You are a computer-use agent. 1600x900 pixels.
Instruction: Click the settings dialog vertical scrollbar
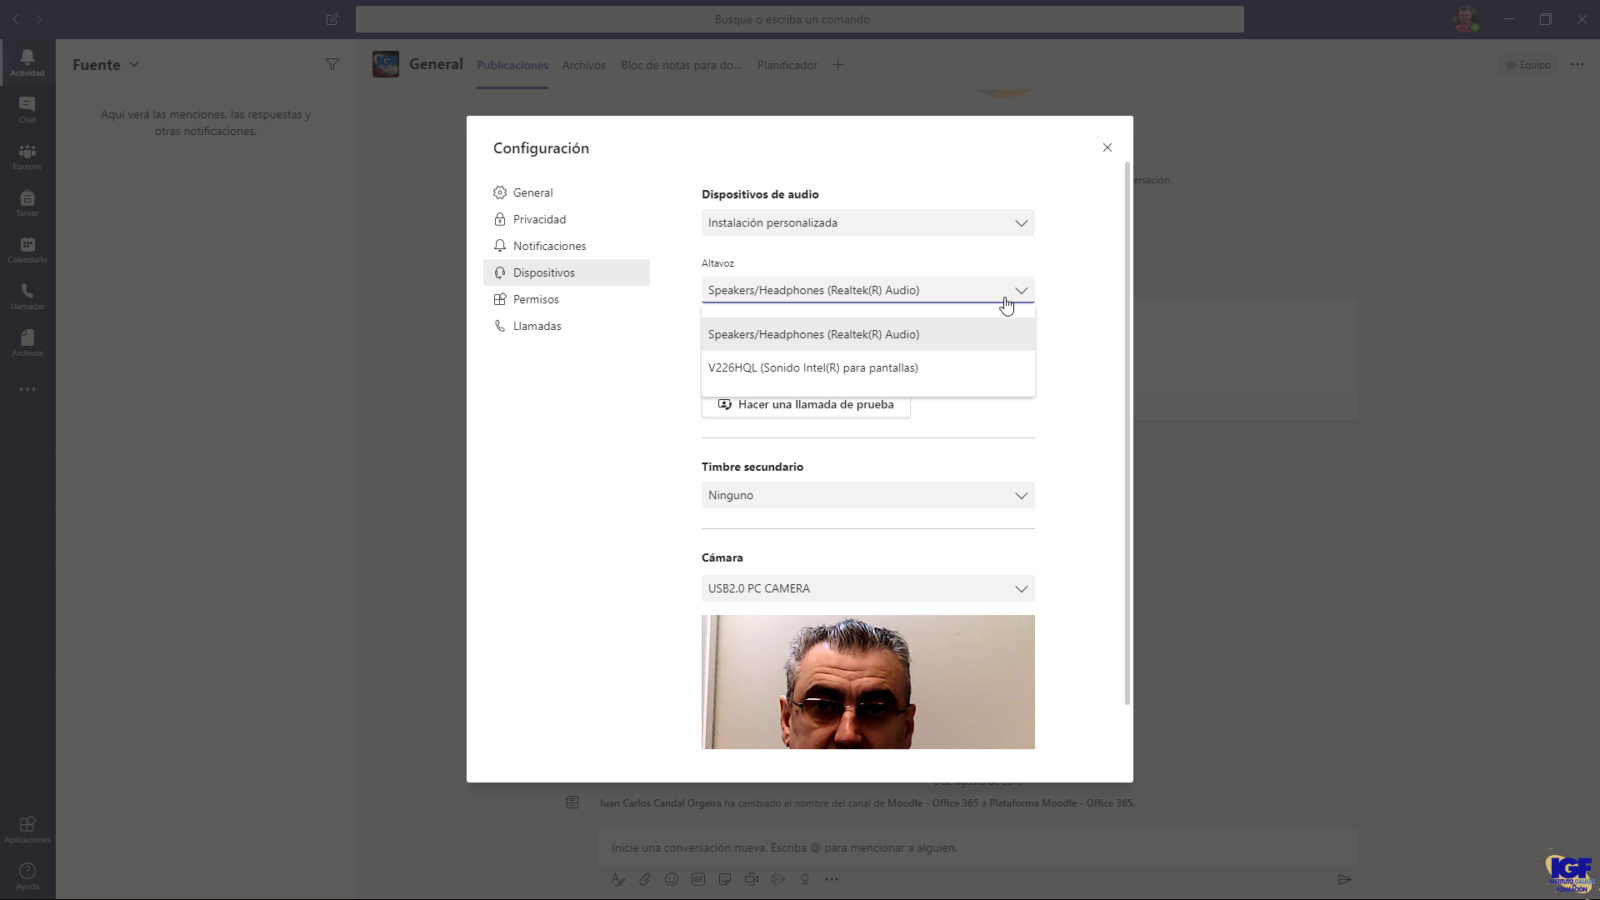(x=1127, y=430)
